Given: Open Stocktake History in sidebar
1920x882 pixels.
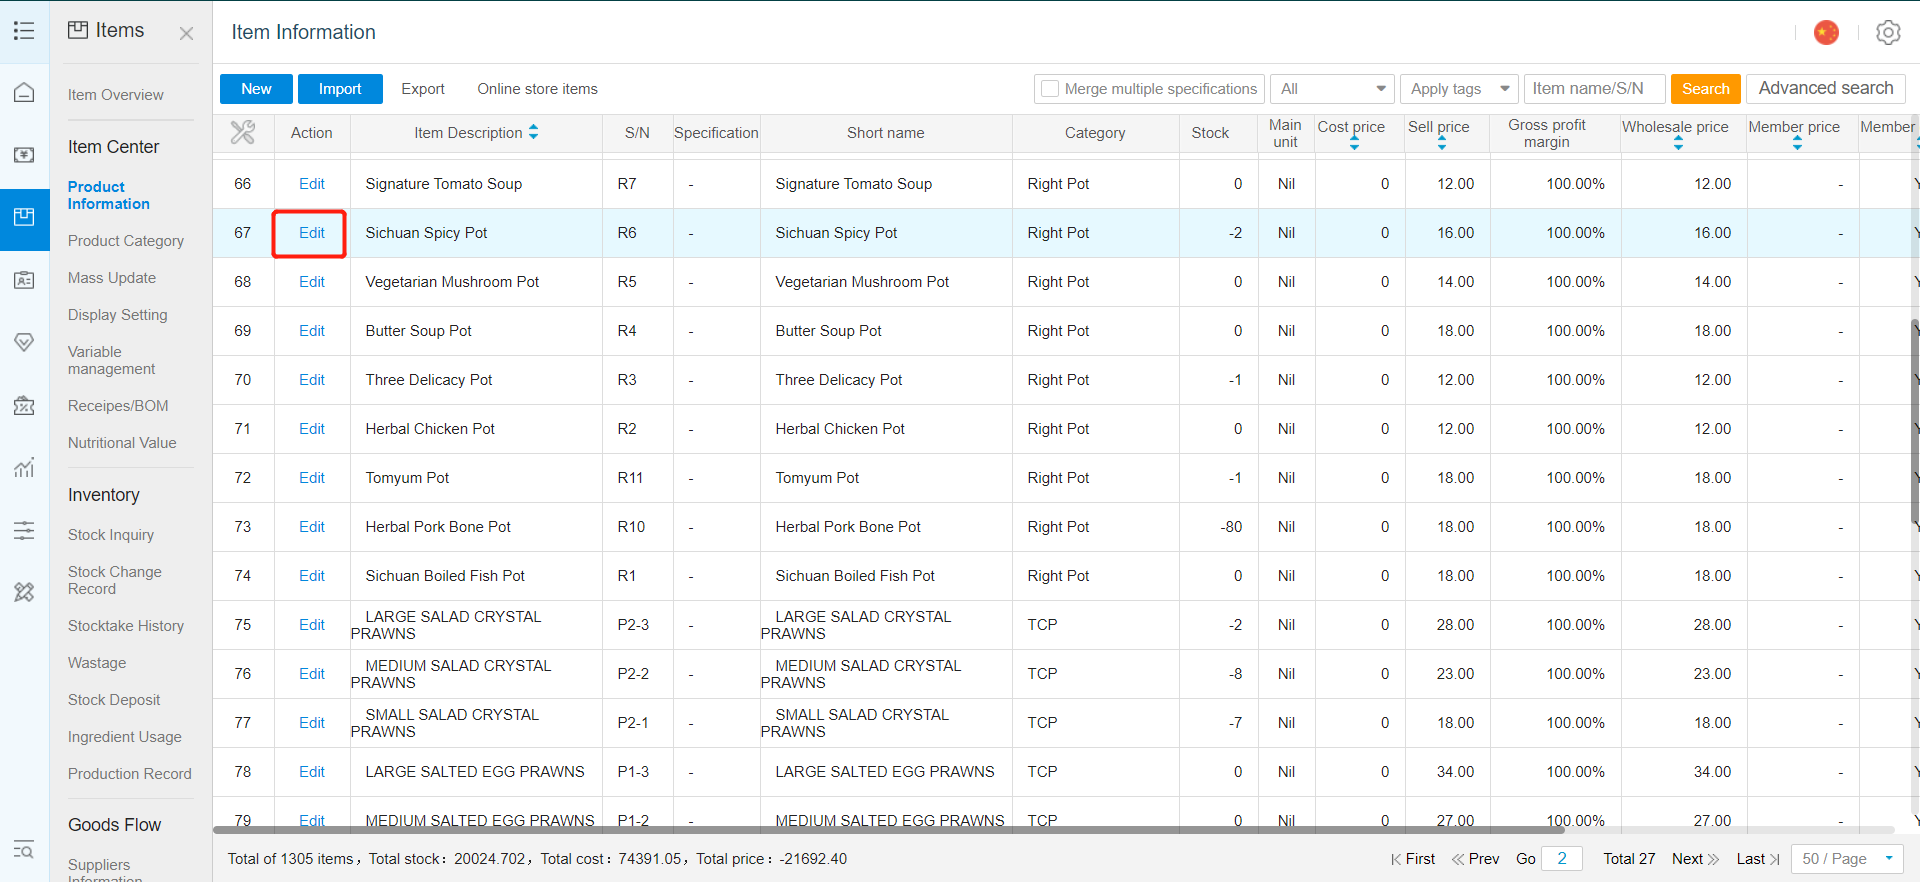Looking at the screenshot, I should pos(126,626).
